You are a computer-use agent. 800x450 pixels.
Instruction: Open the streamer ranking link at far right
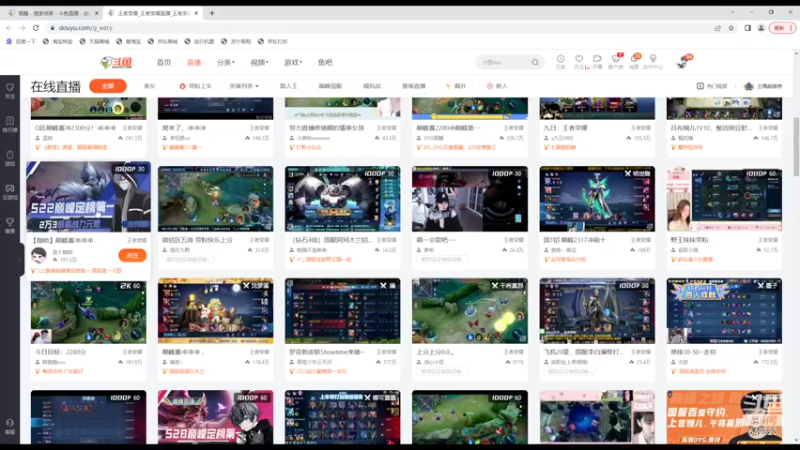point(763,86)
